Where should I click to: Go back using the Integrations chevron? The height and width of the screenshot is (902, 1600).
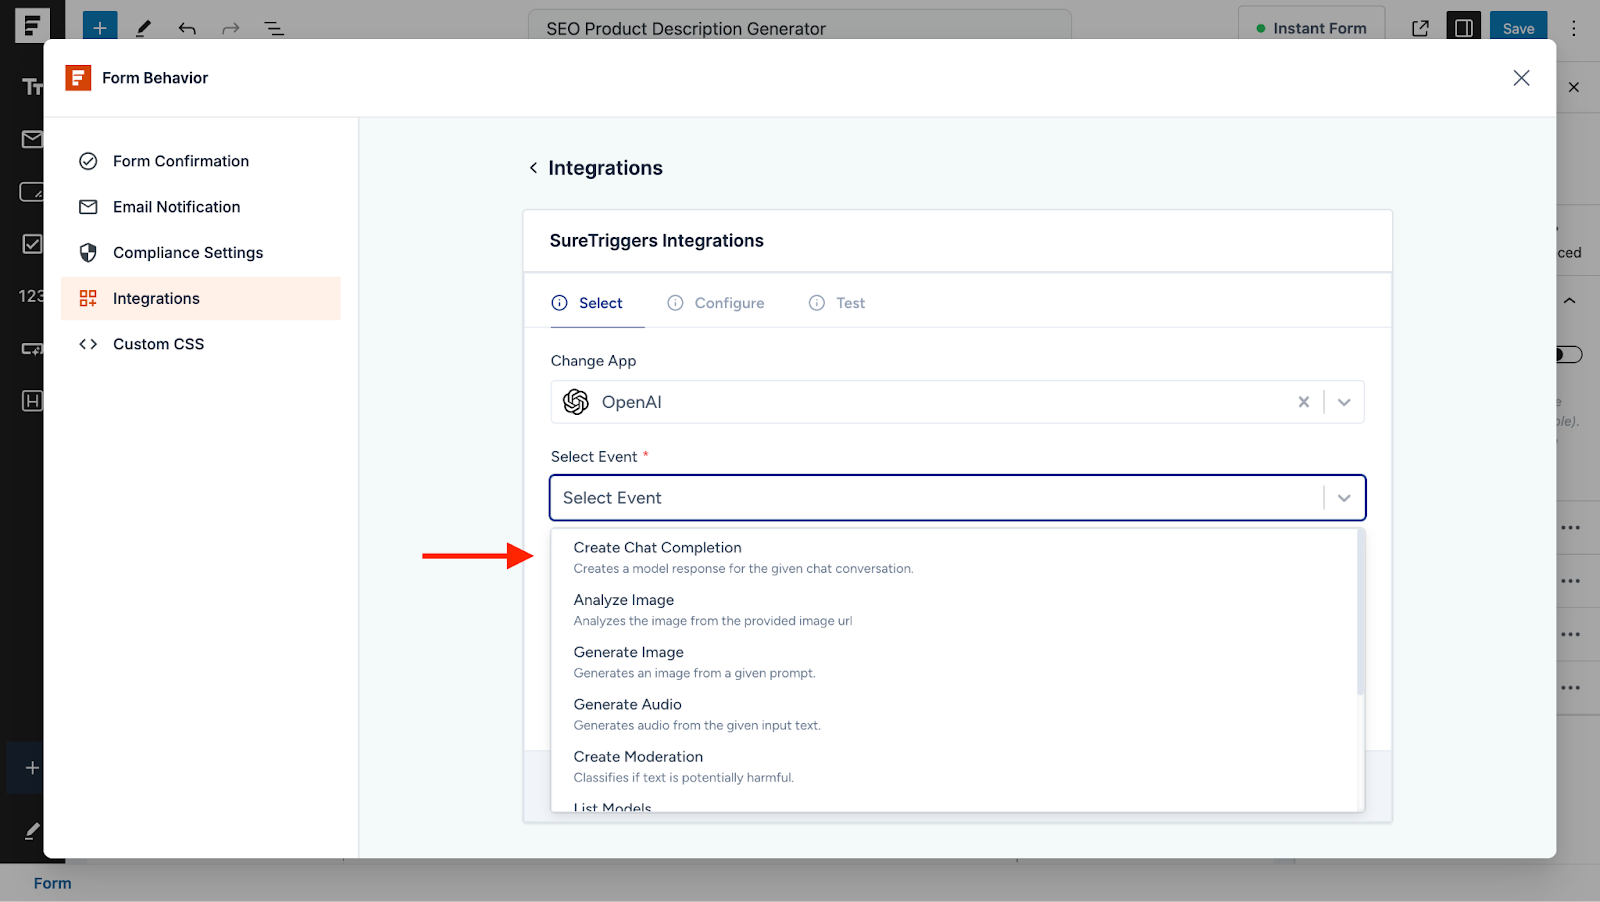pos(534,167)
